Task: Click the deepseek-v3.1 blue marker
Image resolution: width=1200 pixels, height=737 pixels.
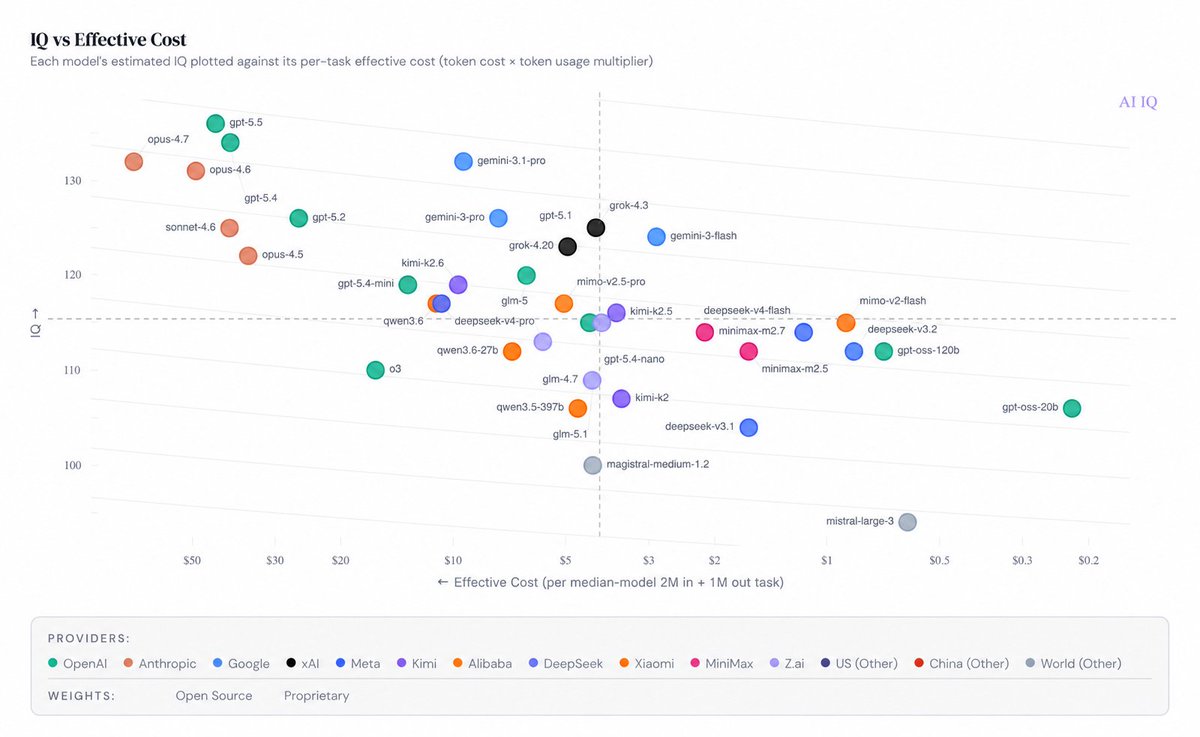Action: coord(748,428)
